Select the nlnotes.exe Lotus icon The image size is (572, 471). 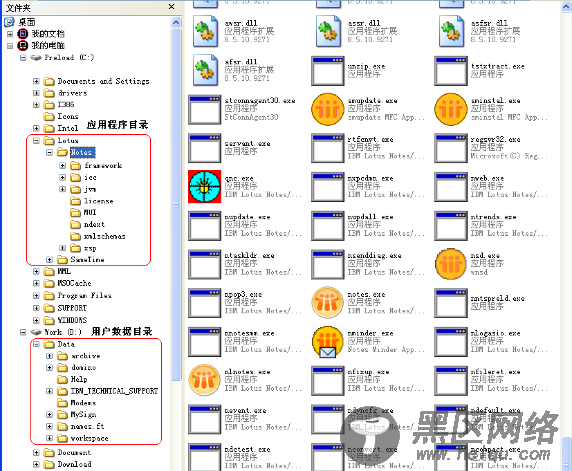pos(204,380)
